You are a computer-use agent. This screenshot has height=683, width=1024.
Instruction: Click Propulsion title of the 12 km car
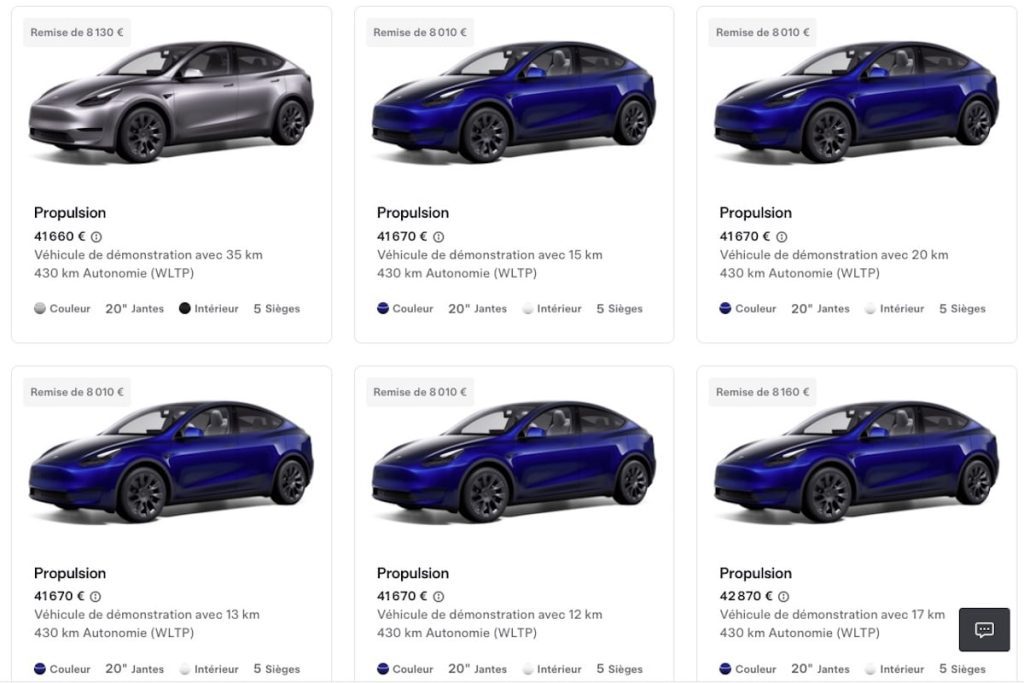pyautogui.click(x=413, y=573)
